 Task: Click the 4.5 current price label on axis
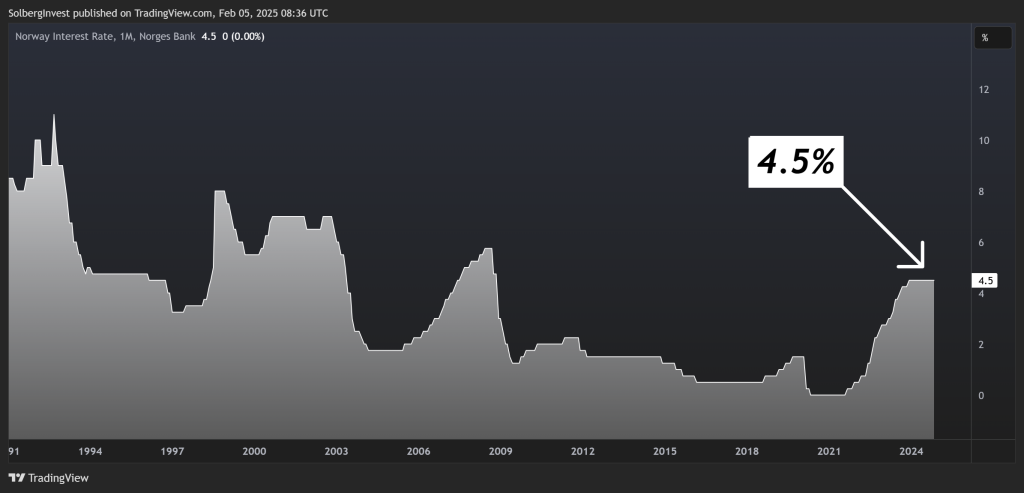coord(984,281)
